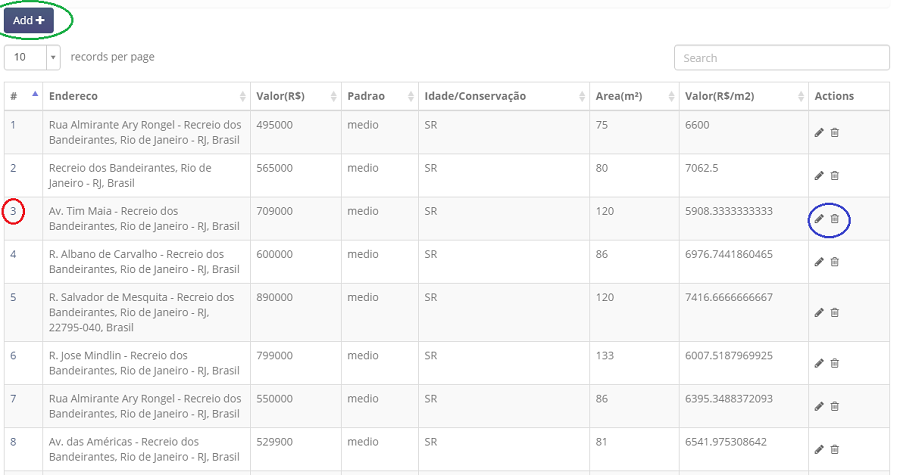Delete the R. Jose Mindlin row

coord(835,363)
